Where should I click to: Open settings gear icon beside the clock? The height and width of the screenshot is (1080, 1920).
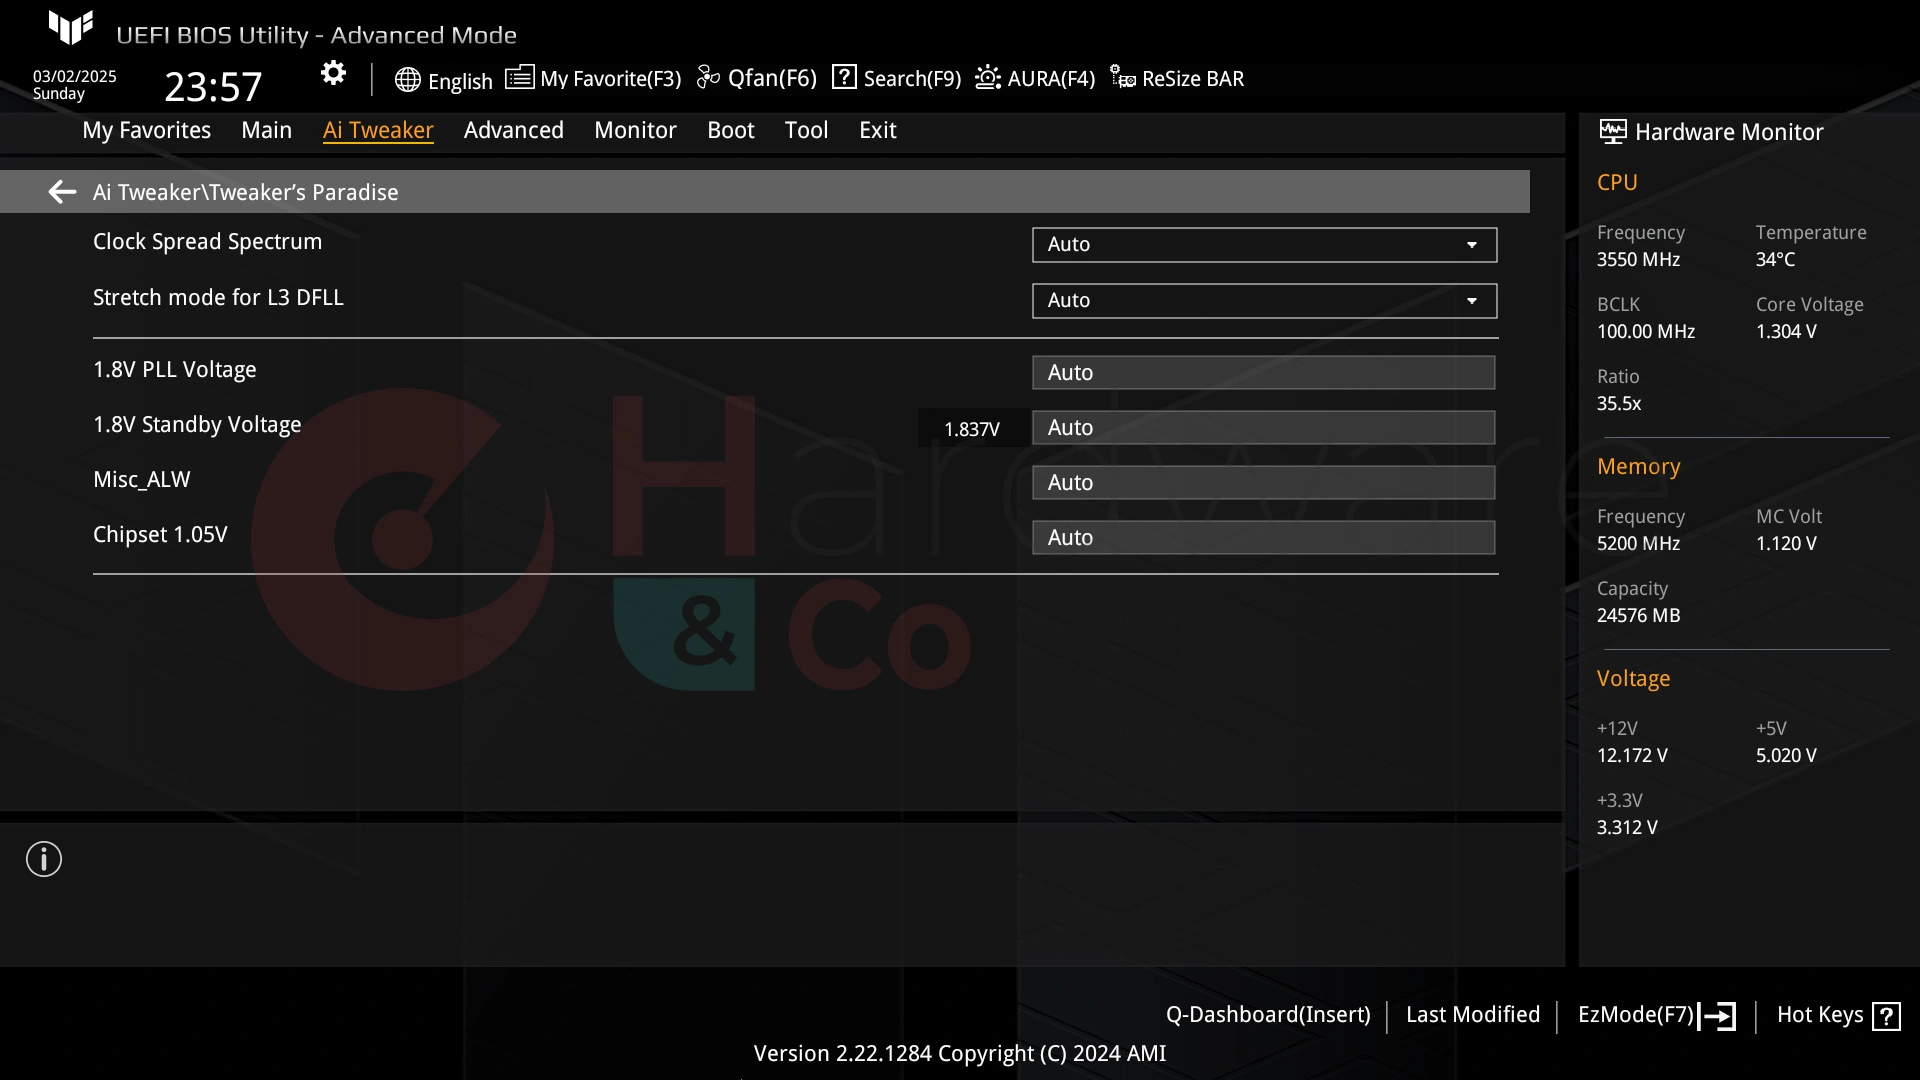333,73
